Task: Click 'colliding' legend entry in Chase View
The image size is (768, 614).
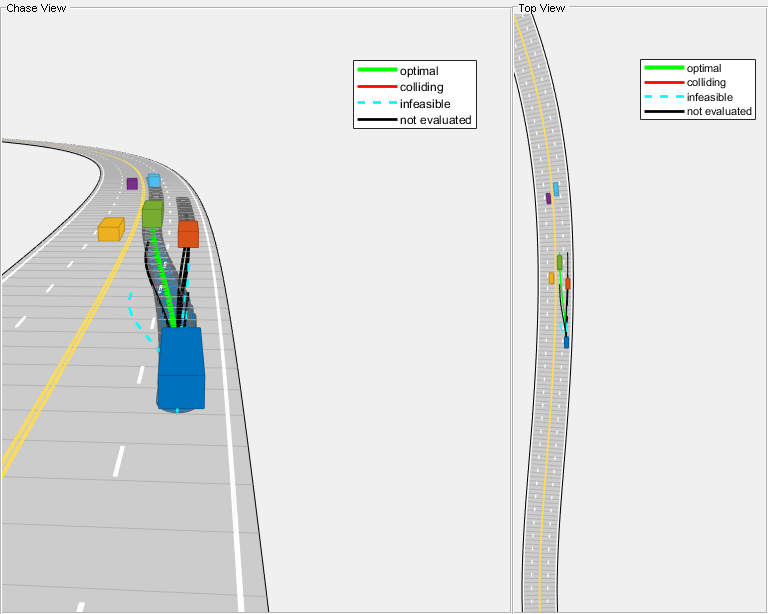Action: [421, 87]
